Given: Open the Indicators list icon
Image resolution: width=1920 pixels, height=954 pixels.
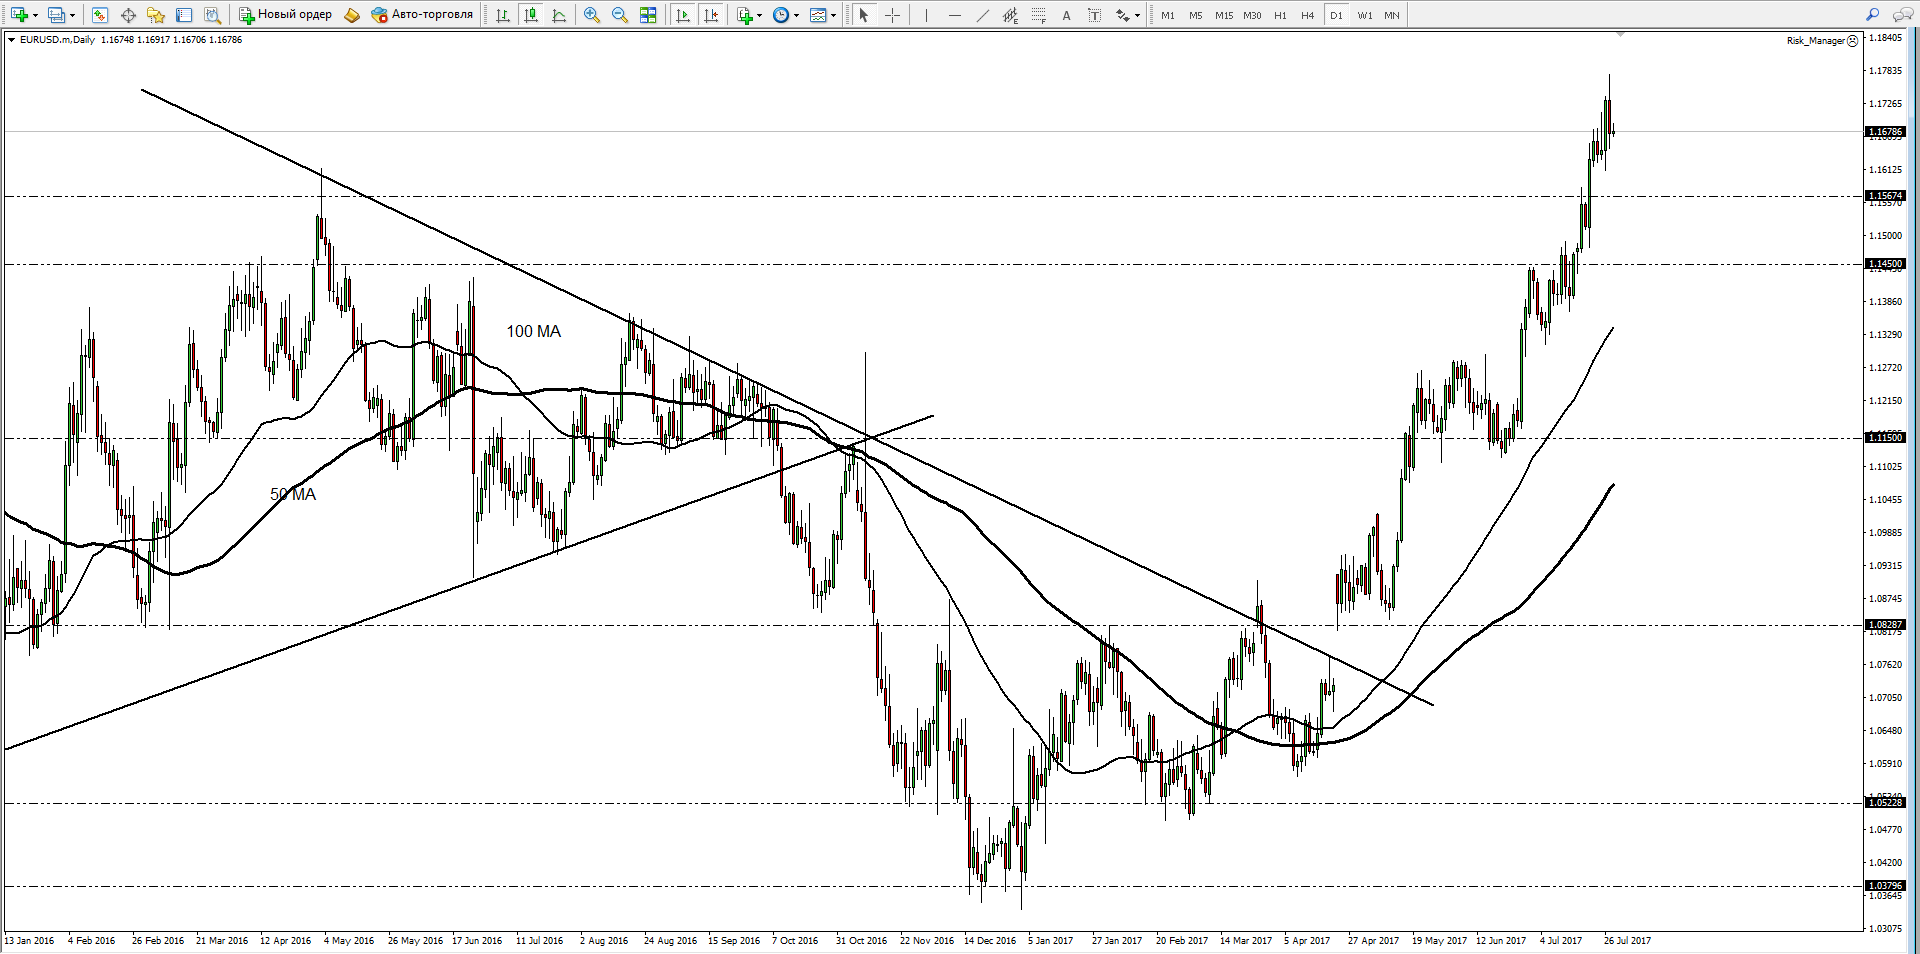Looking at the screenshot, I should [x=744, y=15].
